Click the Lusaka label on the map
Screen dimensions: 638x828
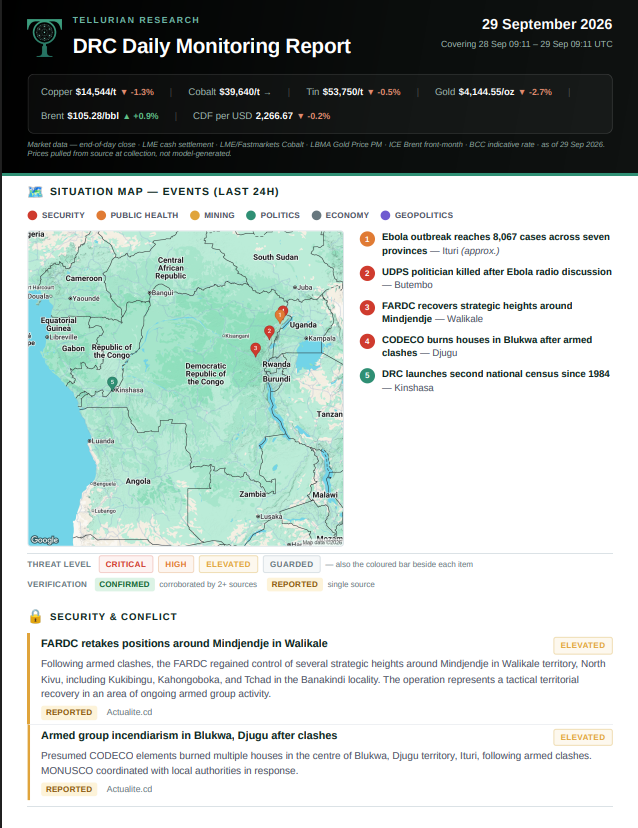pos(270,516)
